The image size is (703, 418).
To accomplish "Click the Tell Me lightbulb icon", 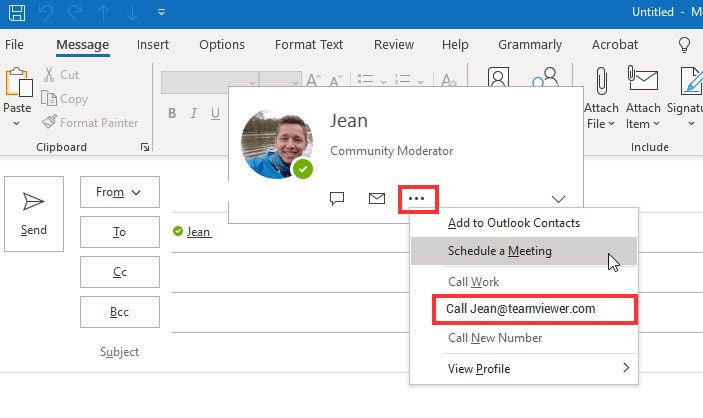I will (684, 44).
